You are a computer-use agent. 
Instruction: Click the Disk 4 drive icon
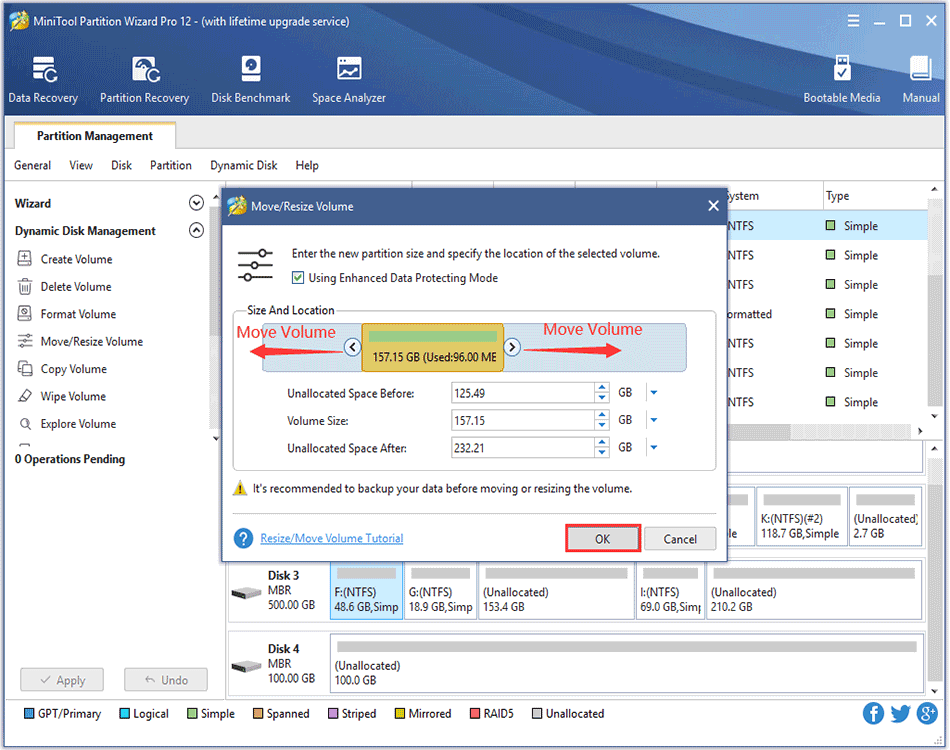tap(247, 666)
